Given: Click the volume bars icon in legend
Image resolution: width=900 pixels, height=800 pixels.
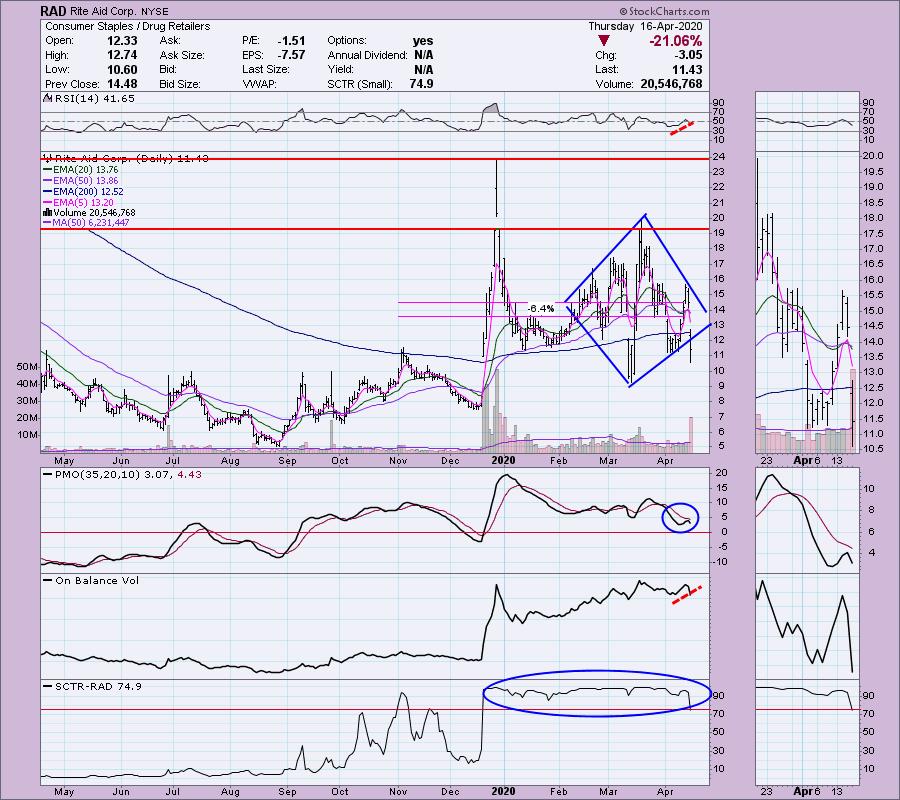Looking at the screenshot, I should pos(48,212).
